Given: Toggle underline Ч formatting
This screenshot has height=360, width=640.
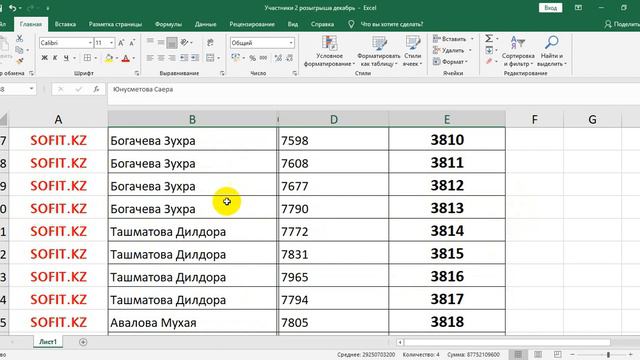Looking at the screenshot, I should 66,58.
